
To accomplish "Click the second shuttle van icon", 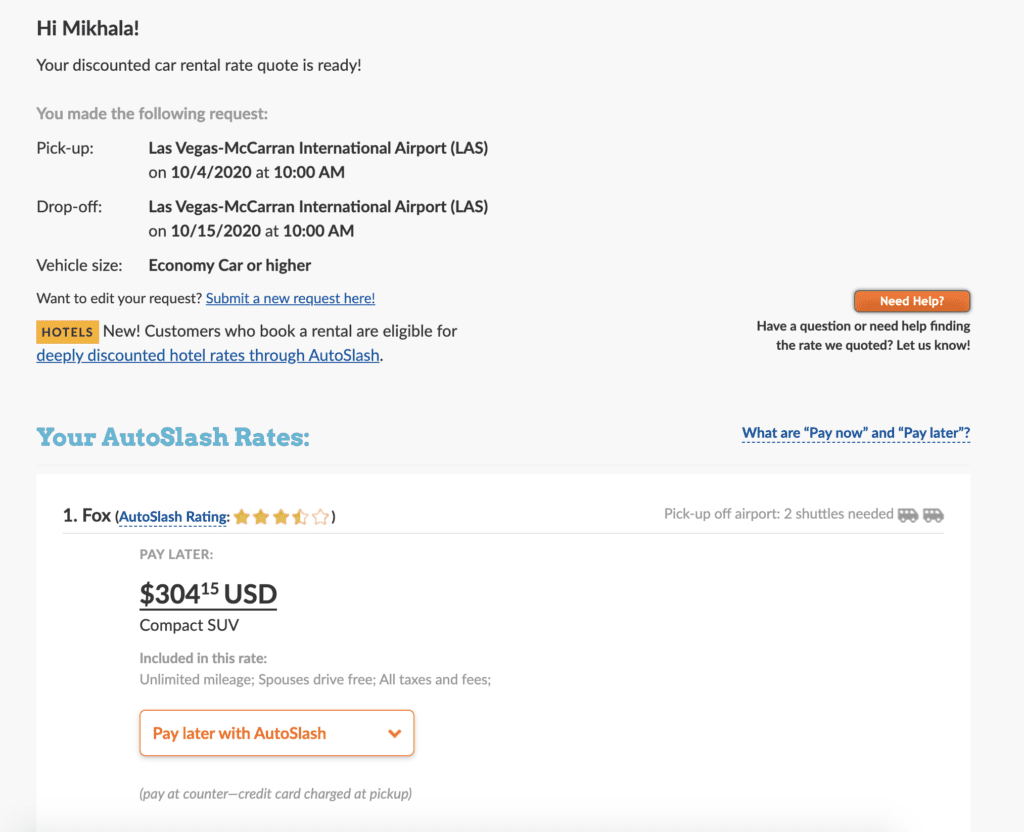I will (933, 515).
